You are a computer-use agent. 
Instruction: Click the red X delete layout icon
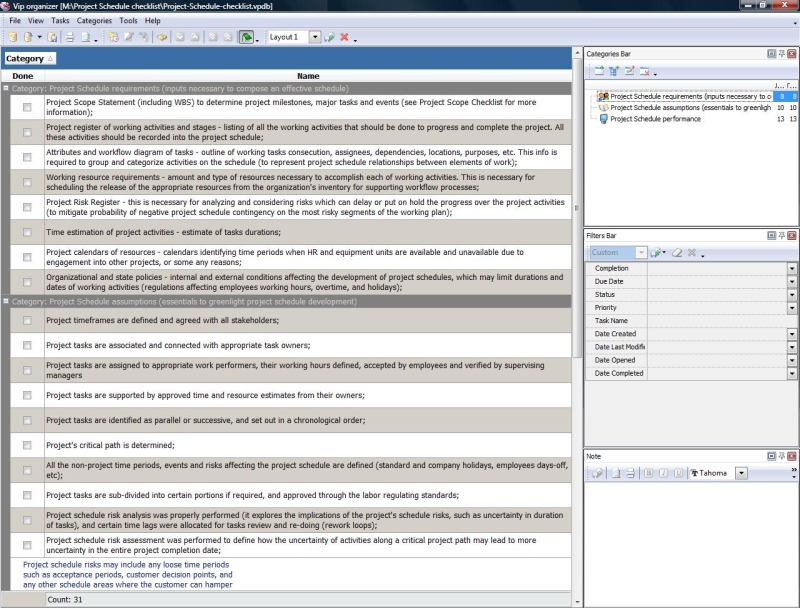(x=344, y=37)
